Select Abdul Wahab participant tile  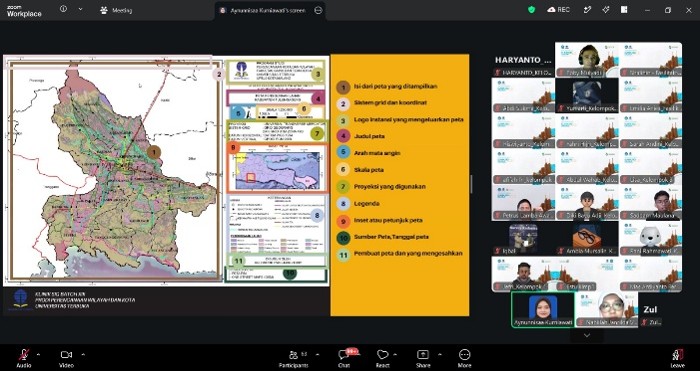(587, 167)
